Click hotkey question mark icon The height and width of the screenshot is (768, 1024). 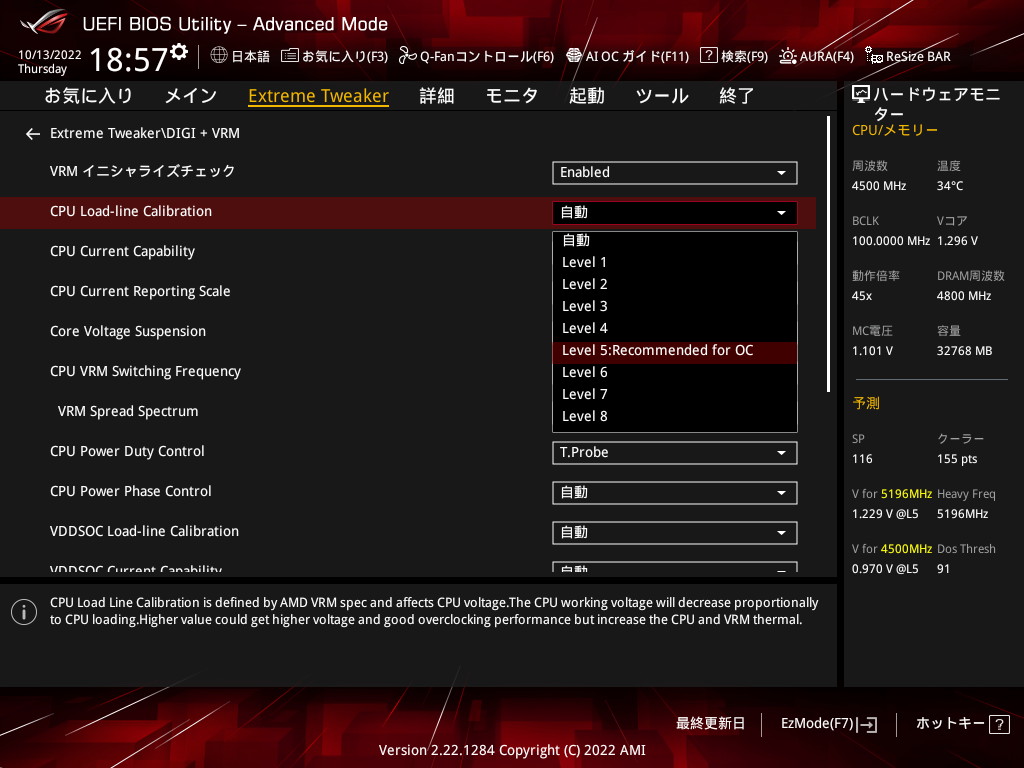[999, 724]
